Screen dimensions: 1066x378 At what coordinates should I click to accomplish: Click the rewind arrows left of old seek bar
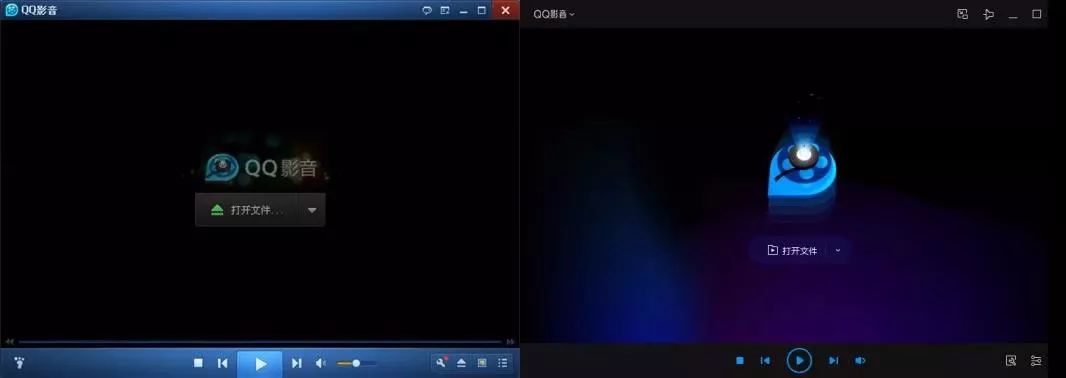pyautogui.click(x=9, y=341)
